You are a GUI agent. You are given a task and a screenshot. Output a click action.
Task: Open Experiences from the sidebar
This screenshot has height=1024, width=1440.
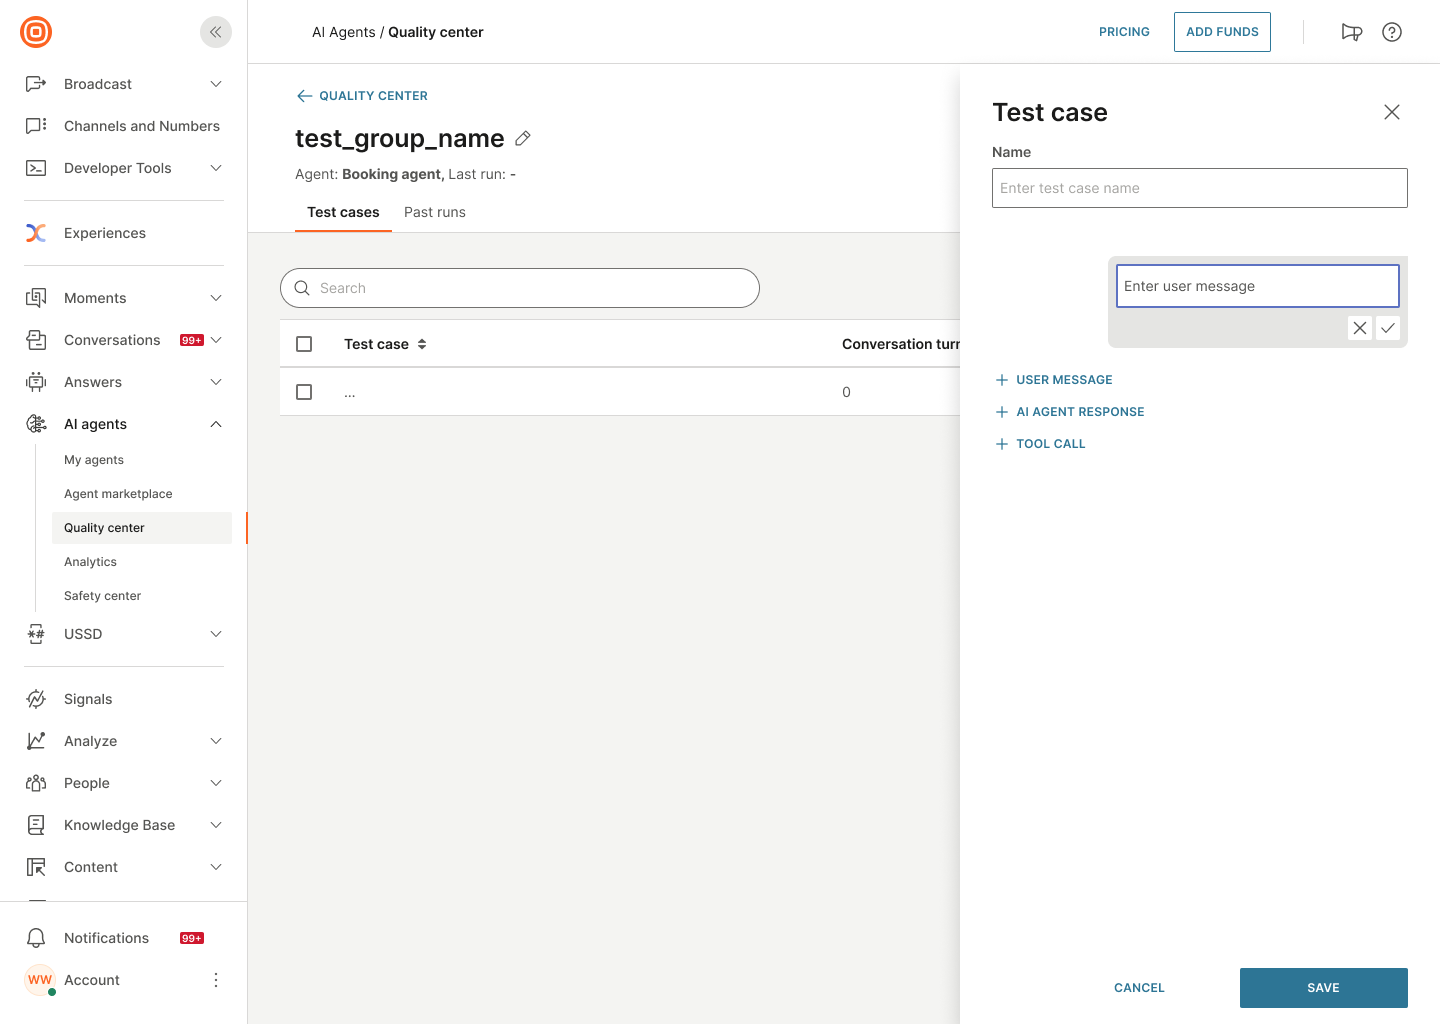click(x=104, y=233)
